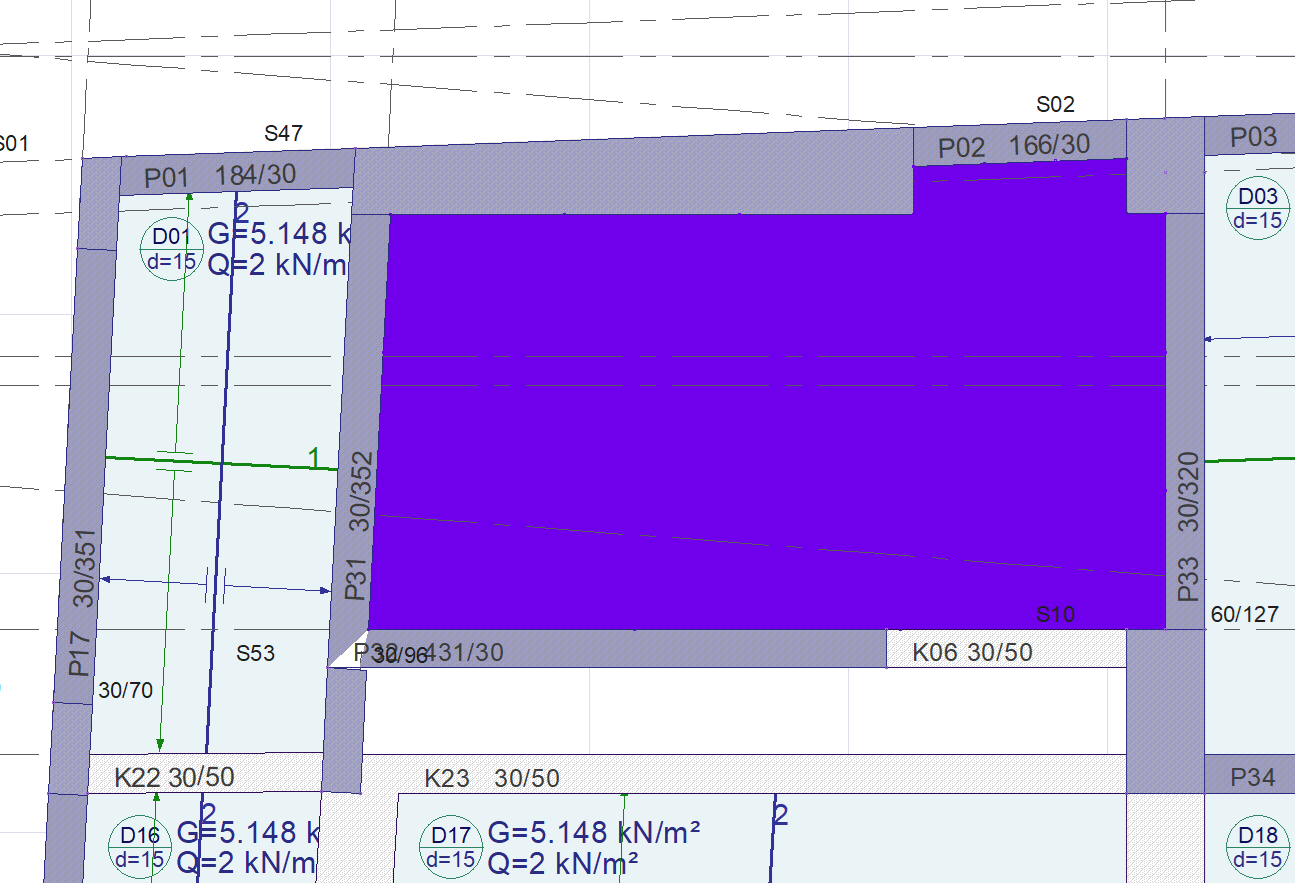
Task: Click the P03 wall label
Action: (1253, 137)
